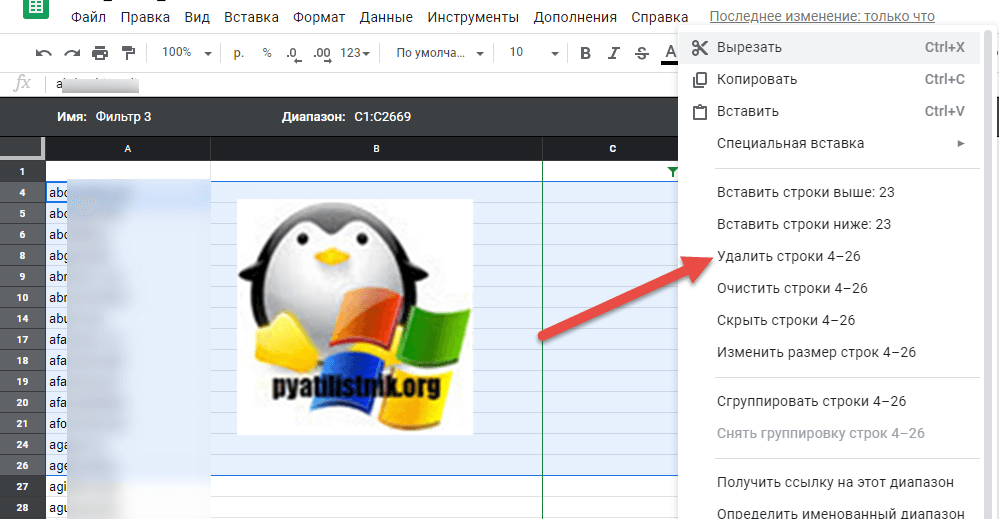Open the Файл menu
This screenshot has height=519, width=999.
coord(89,17)
